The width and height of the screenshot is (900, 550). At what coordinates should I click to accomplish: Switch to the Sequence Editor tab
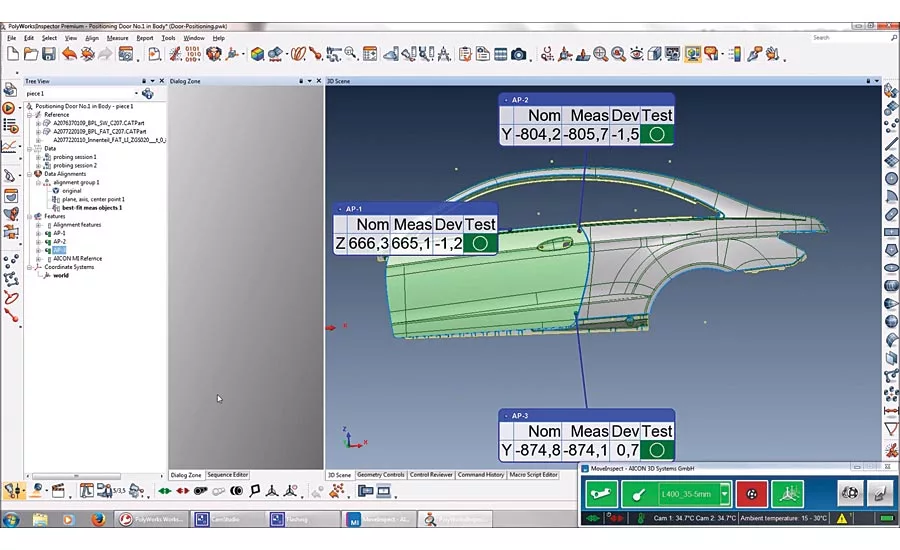point(227,475)
